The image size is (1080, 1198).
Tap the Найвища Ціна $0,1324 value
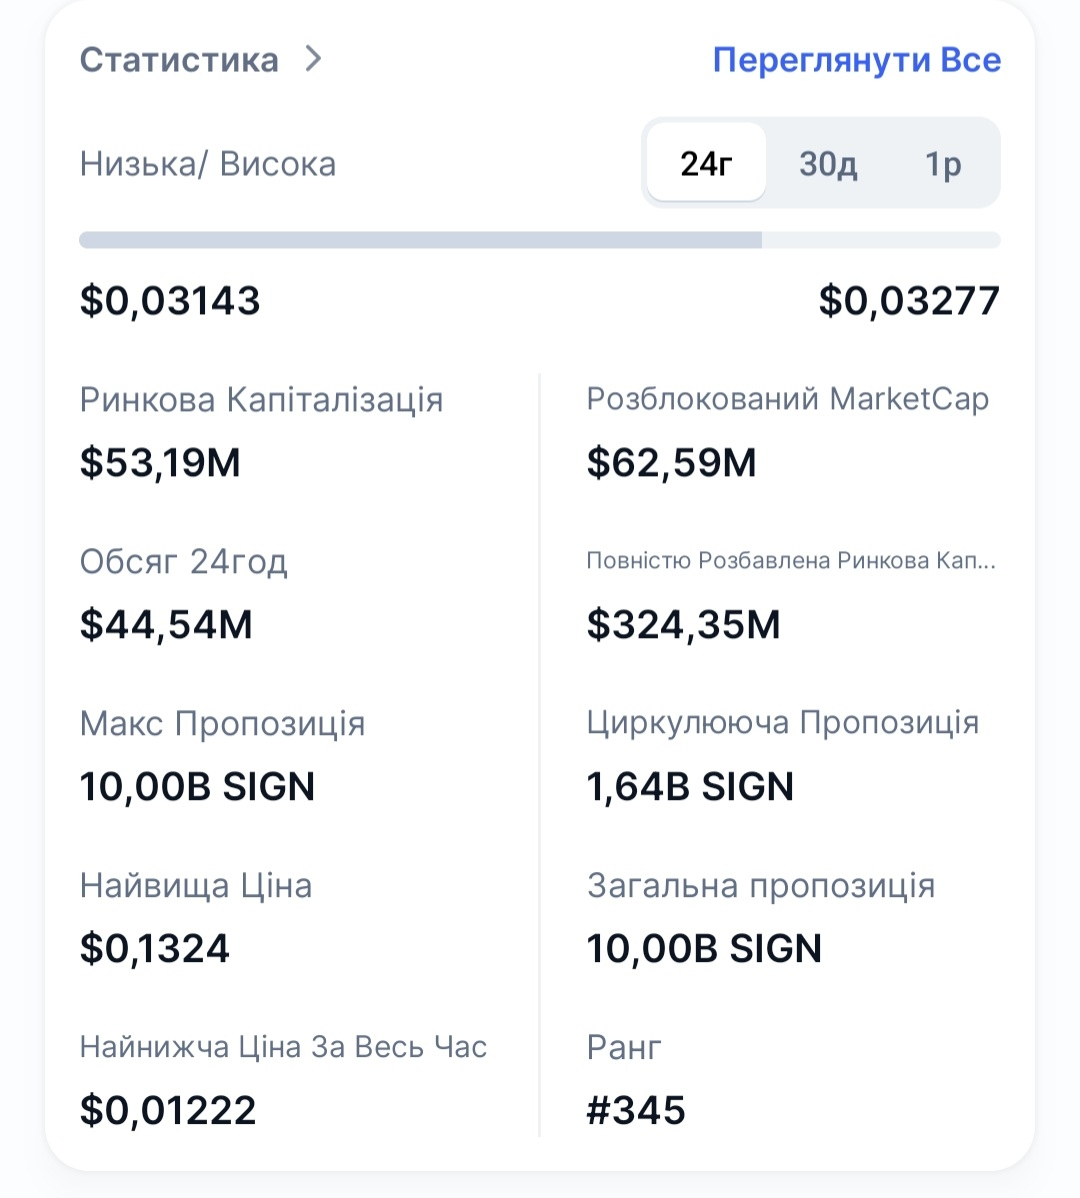coord(155,949)
